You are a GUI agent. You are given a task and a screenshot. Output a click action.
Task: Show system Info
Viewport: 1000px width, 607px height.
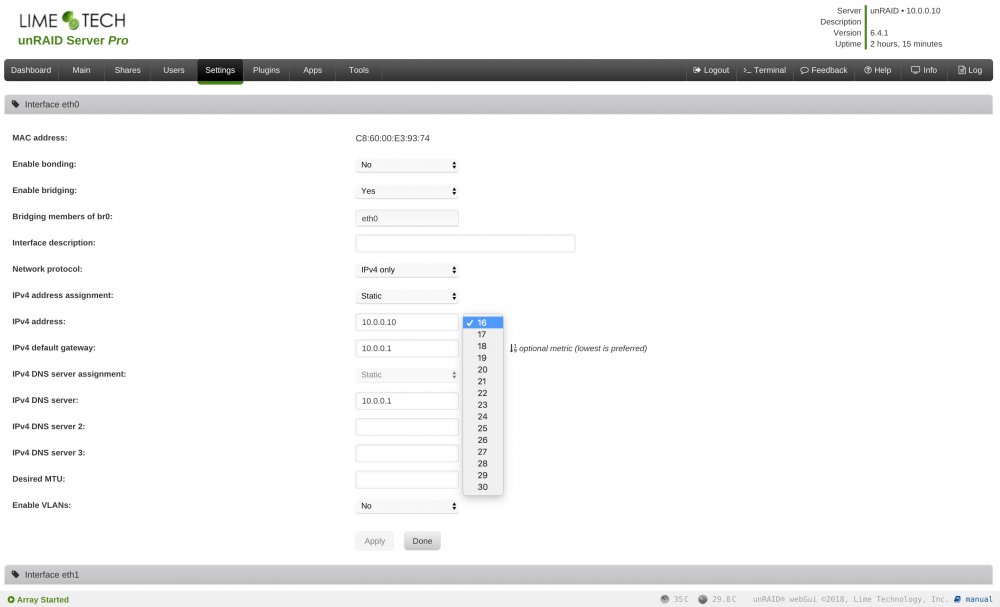(923, 70)
